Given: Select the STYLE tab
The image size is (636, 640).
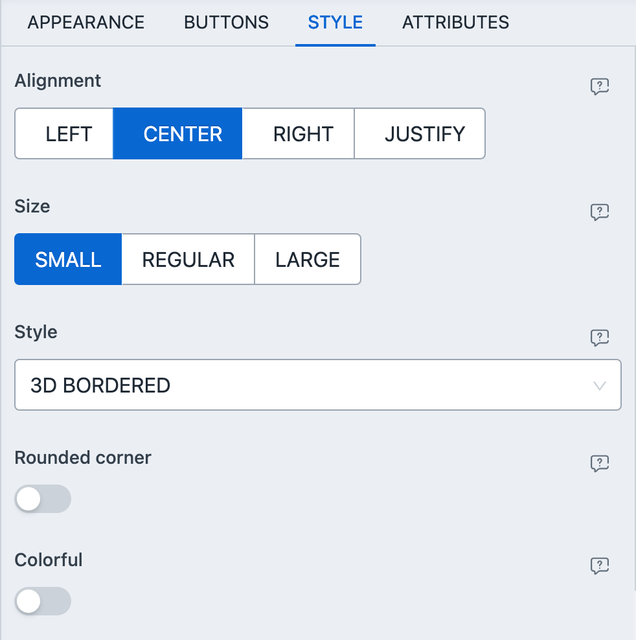Looking at the screenshot, I should point(335,22).
